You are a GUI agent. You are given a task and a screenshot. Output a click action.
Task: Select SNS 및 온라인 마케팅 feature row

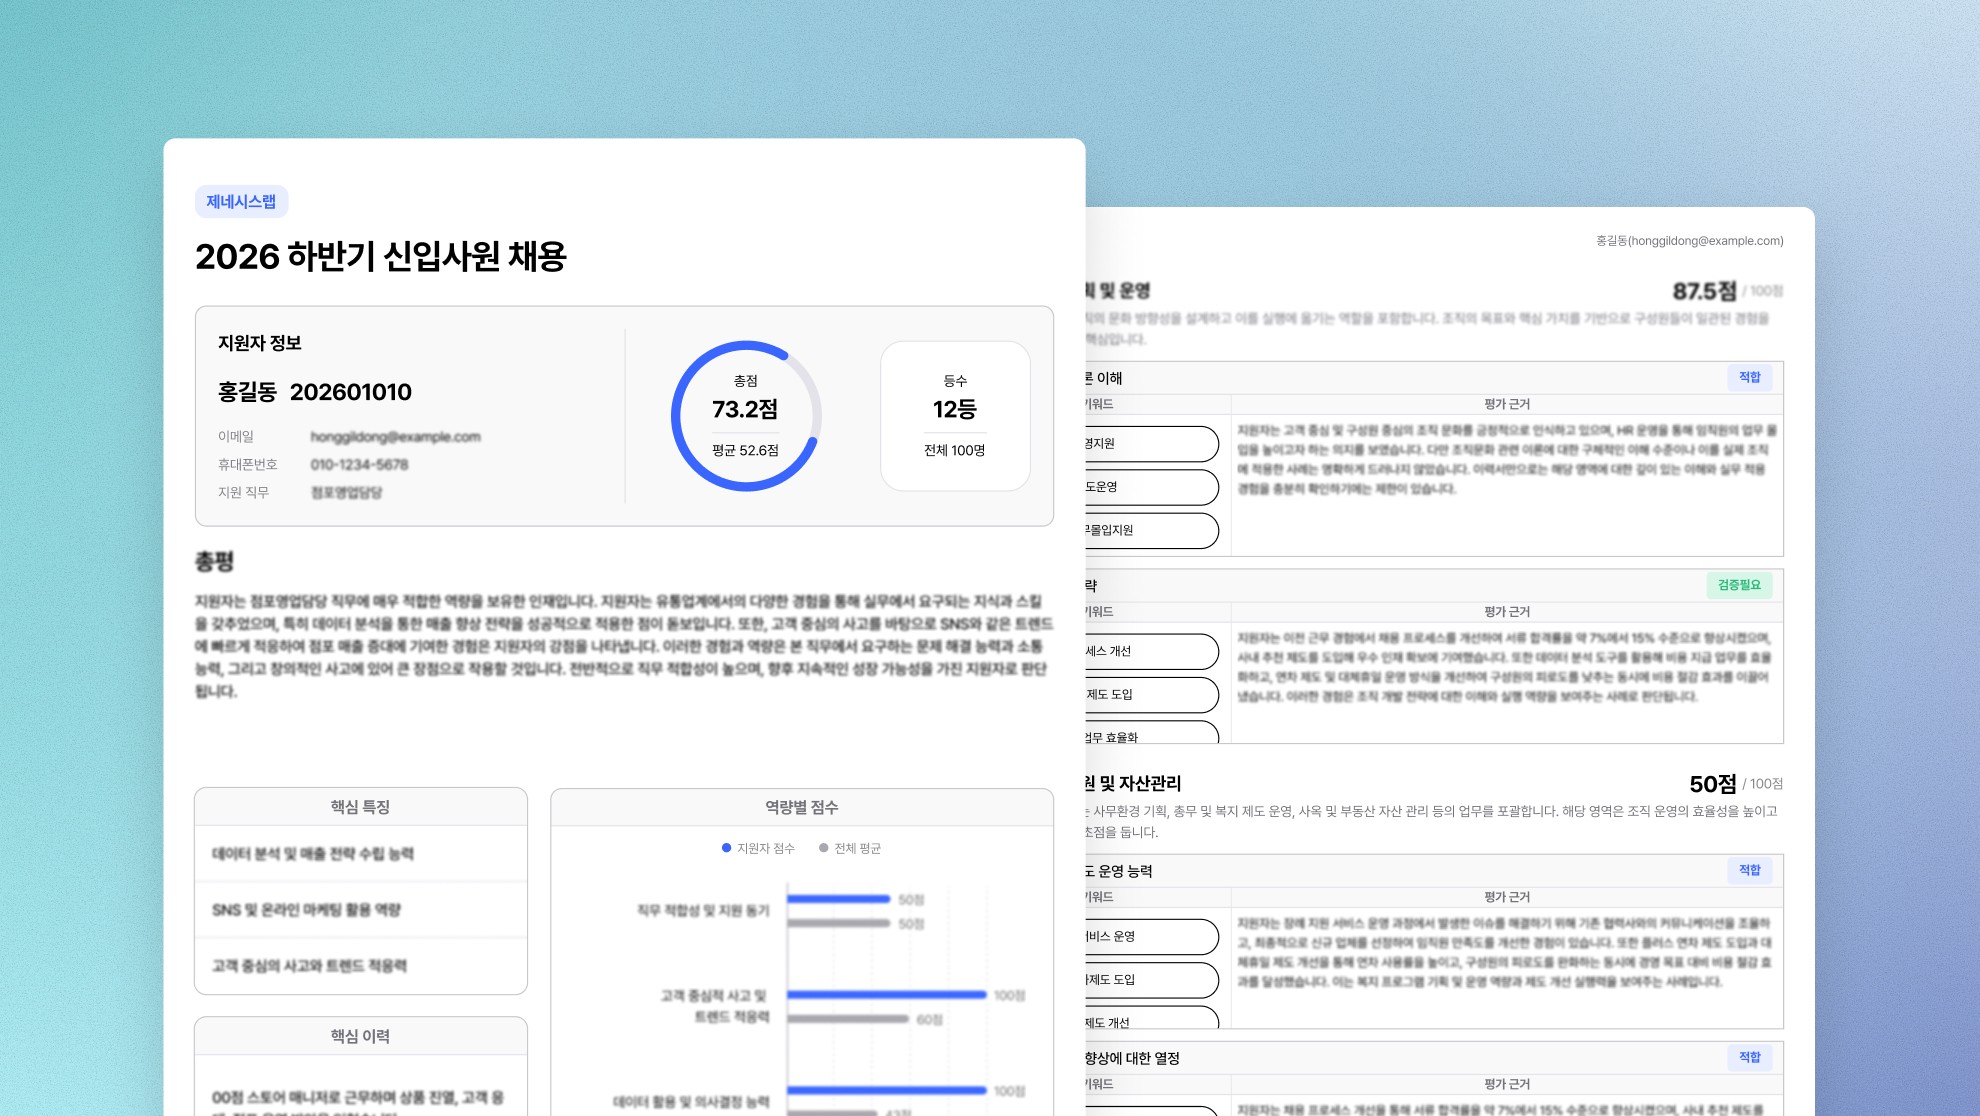point(306,910)
